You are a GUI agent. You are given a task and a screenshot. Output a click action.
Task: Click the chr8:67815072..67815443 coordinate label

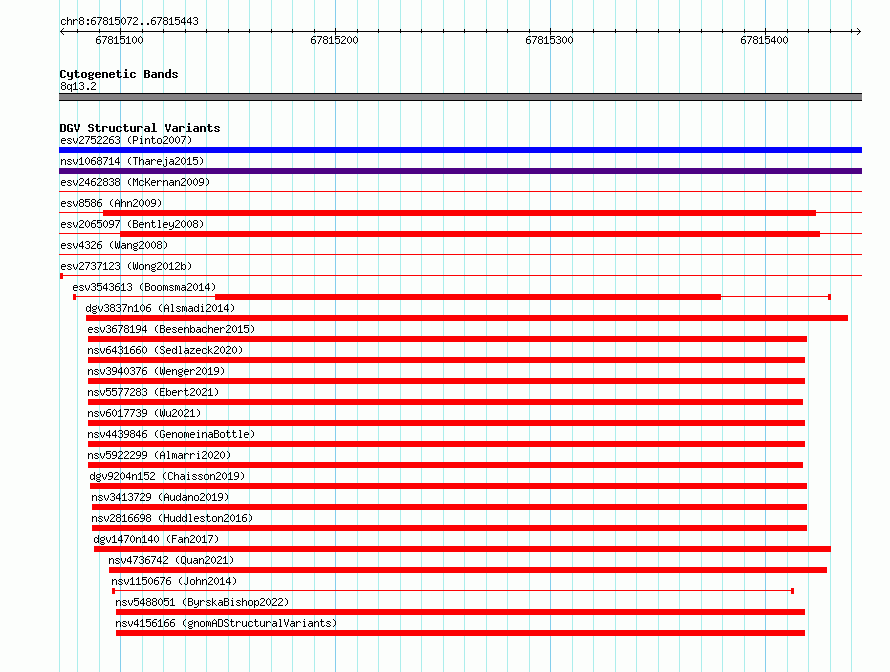129,22
